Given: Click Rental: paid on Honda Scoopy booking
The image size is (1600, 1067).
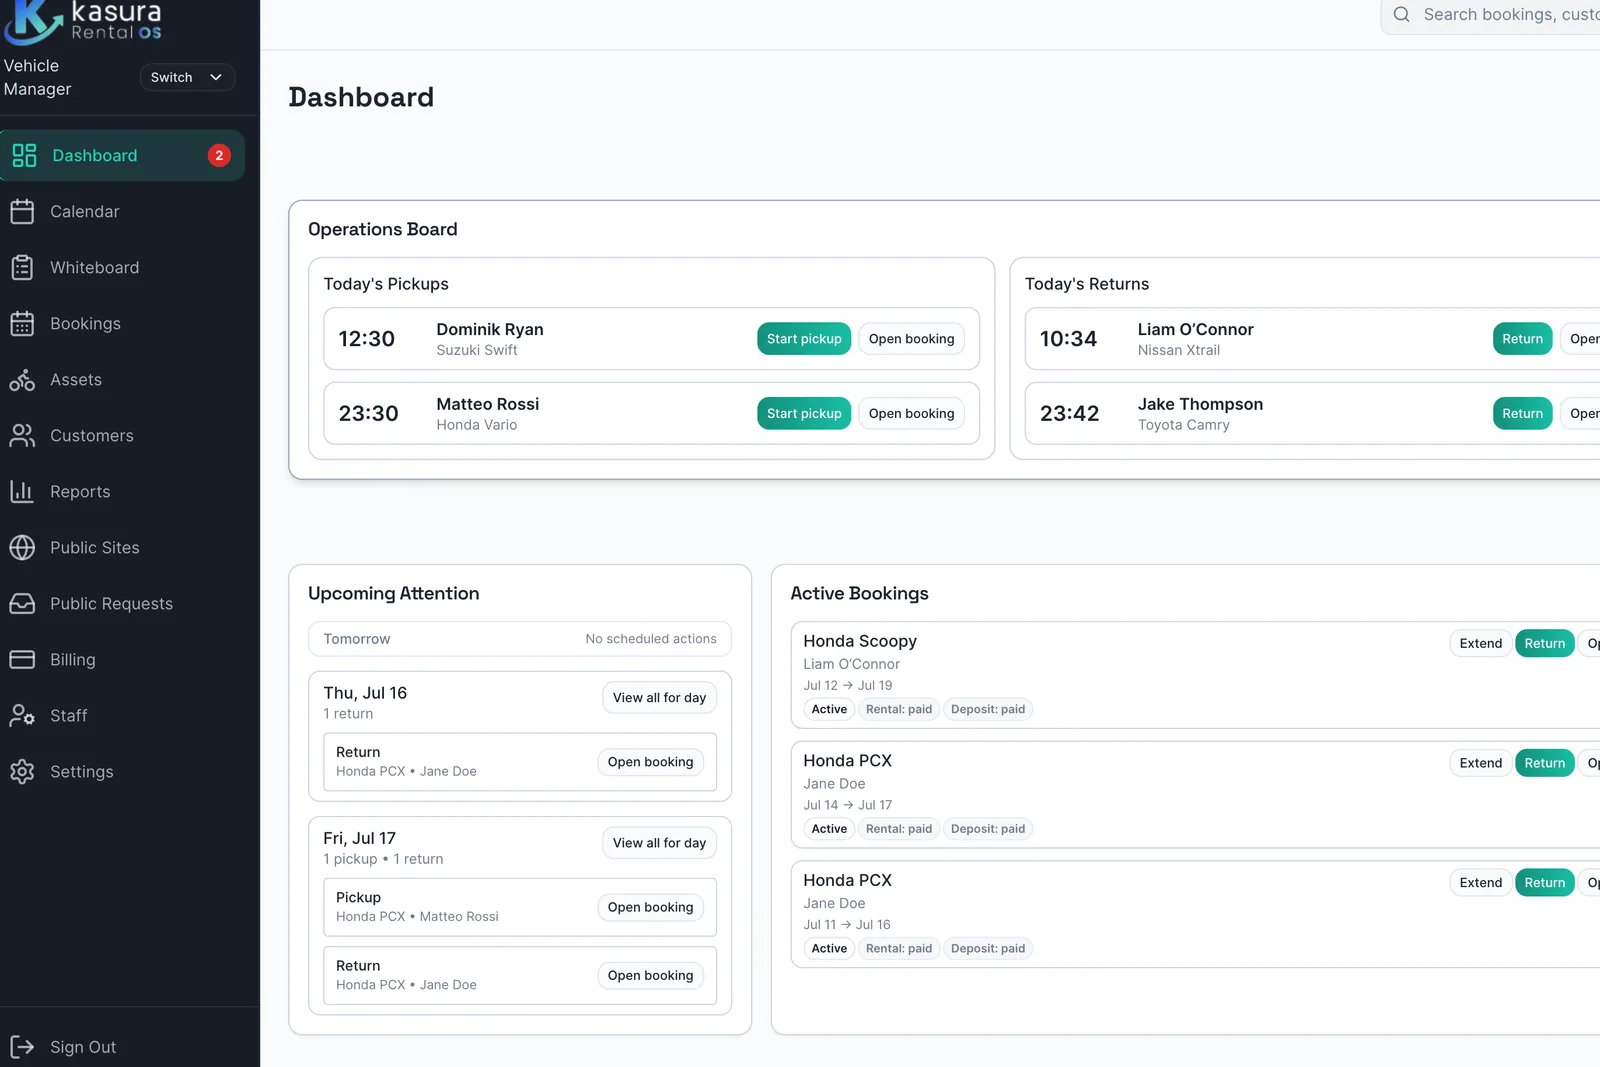Looking at the screenshot, I should (899, 709).
